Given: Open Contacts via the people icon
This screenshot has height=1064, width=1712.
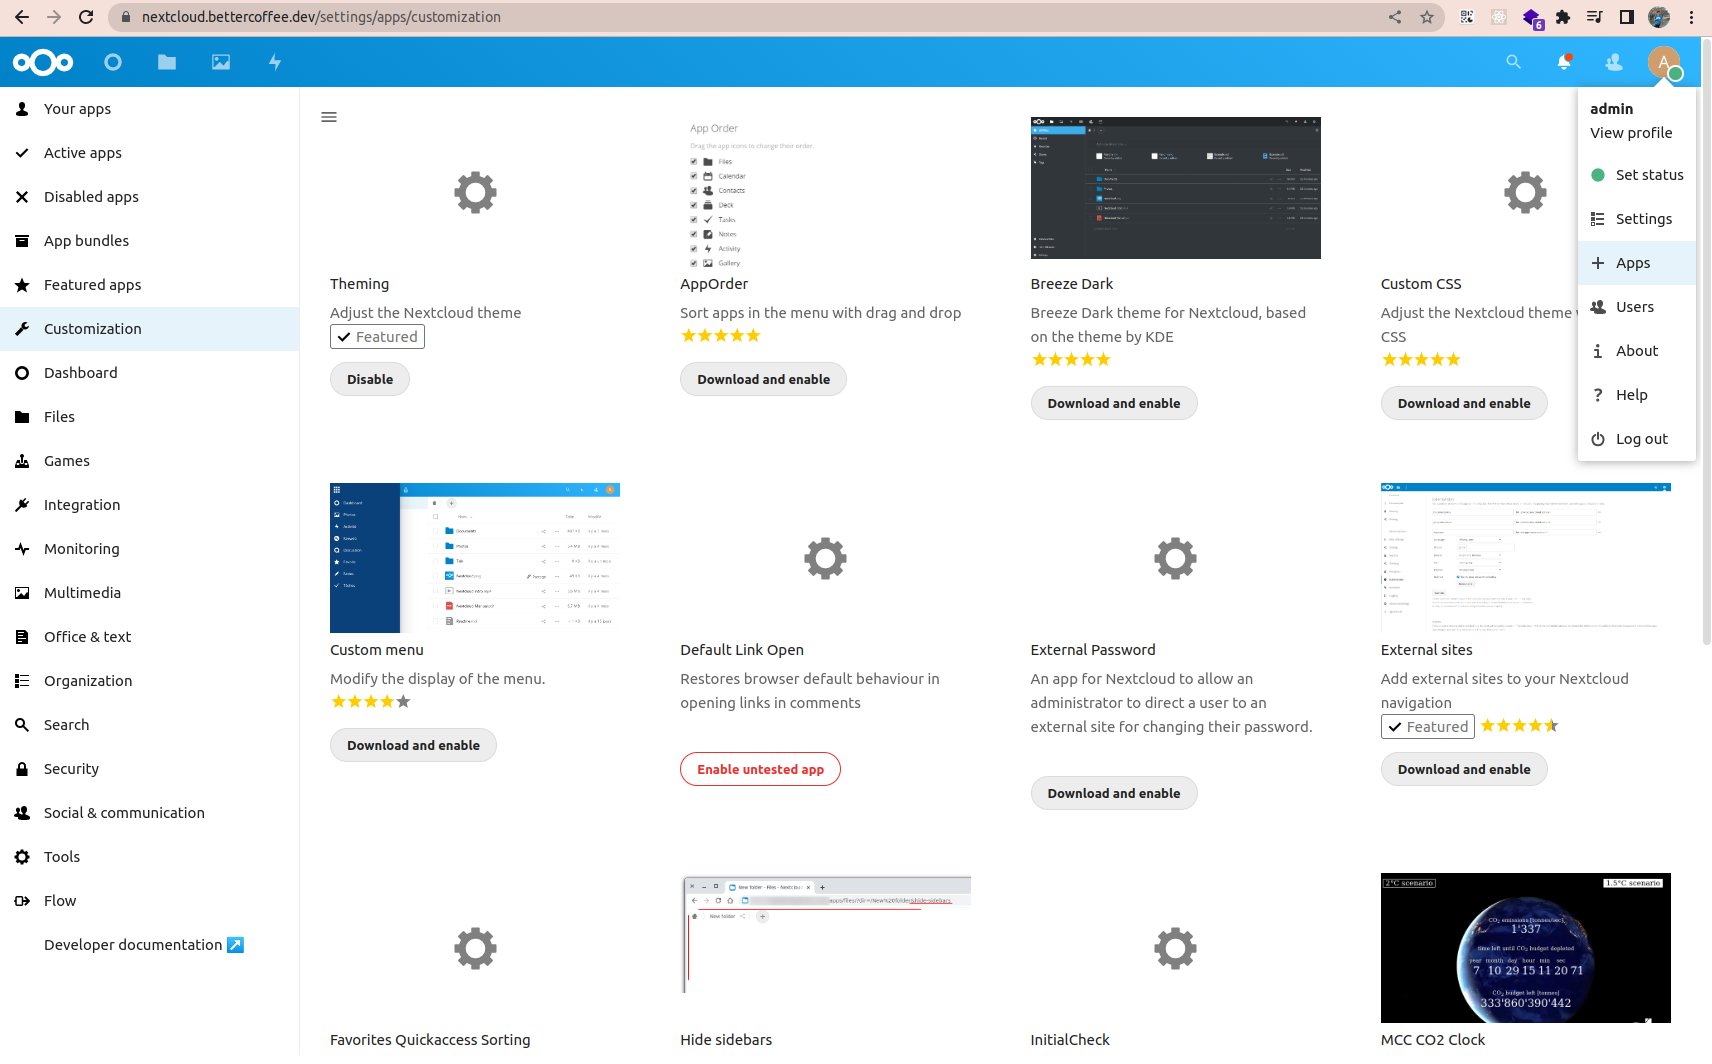Looking at the screenshot, I should (1614, 62).
